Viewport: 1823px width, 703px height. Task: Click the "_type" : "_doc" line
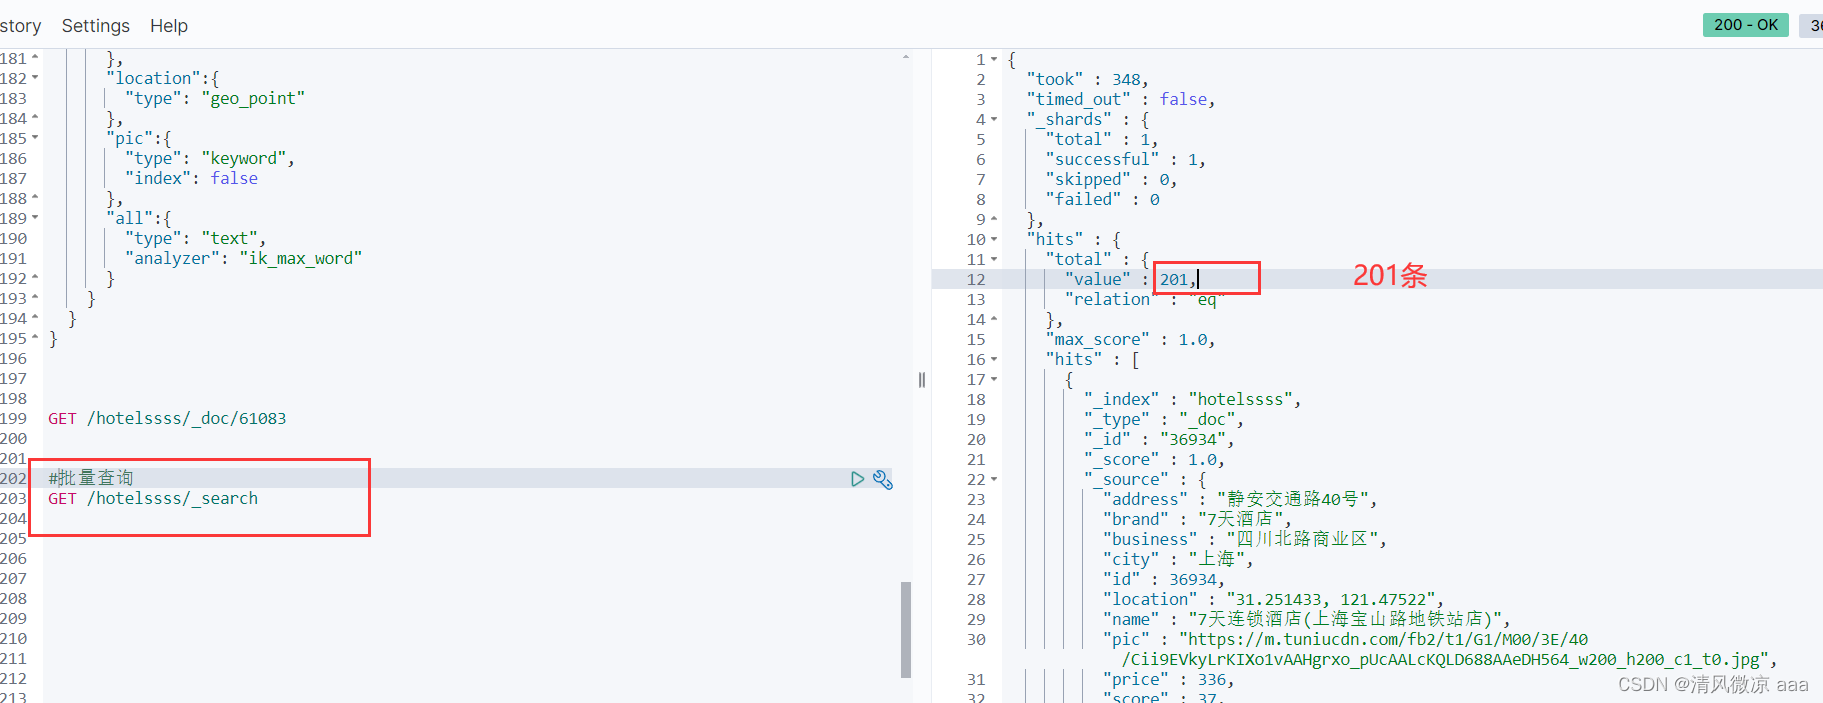(1163, 420)
